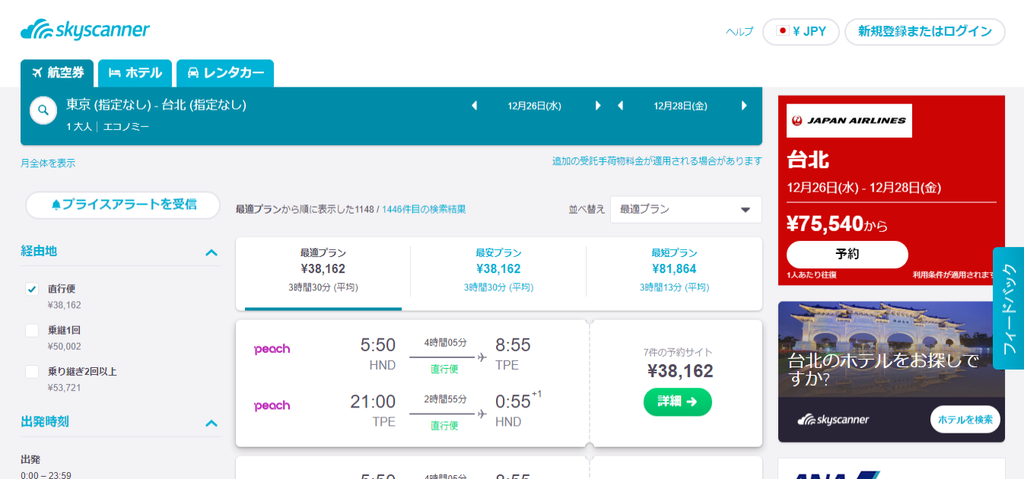This screenshot has height=479, width=1024.
Task: Switch to the ホテル tab
Action: (135, 73)
